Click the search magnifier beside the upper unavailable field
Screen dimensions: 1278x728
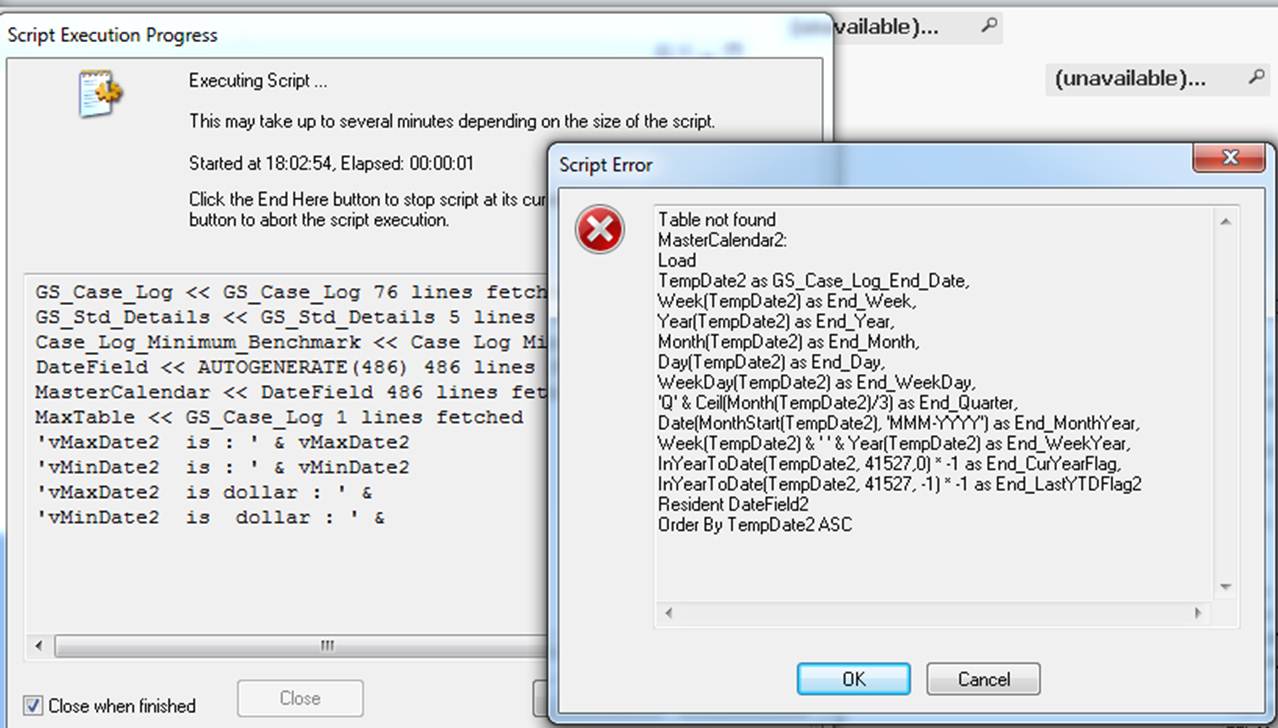click(988, 26)
